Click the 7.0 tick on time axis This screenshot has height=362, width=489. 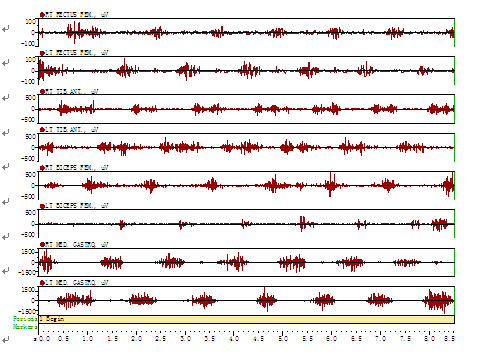380,339
